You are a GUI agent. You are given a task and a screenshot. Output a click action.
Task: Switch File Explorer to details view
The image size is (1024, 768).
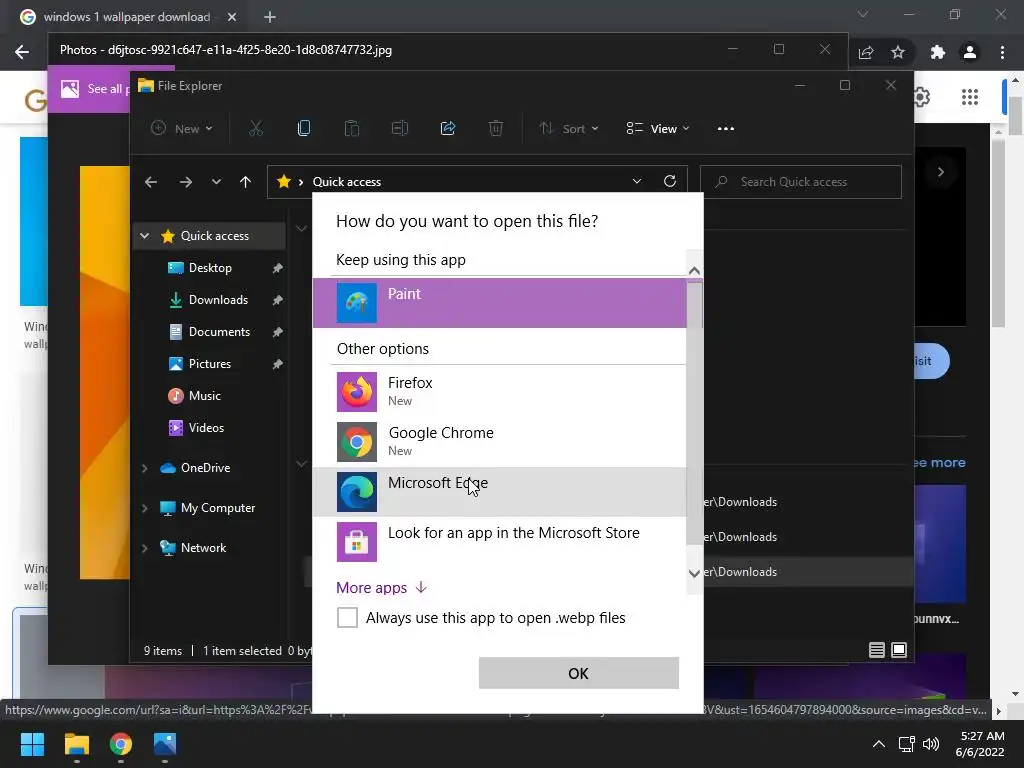(876, 650)
